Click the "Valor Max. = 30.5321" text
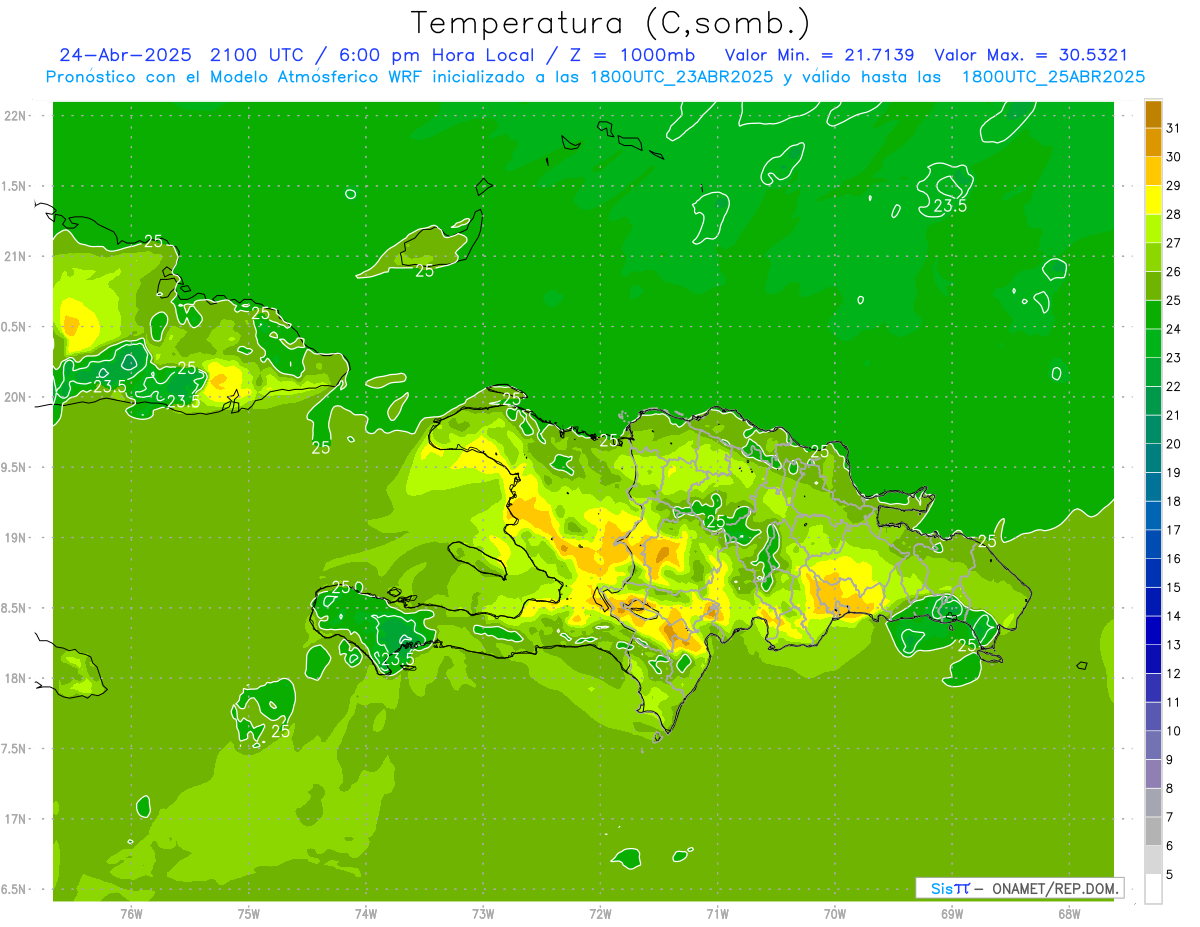 coord(1031,55)
